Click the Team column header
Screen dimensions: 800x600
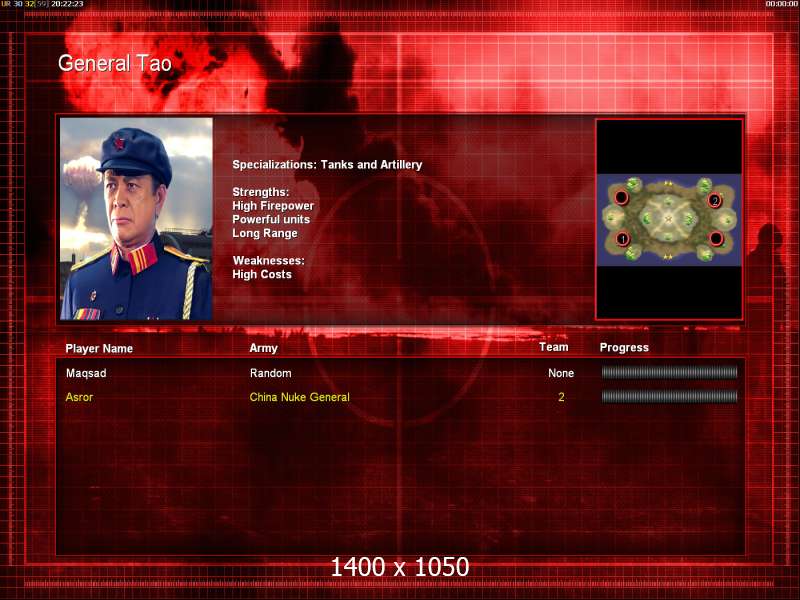click(554, 347)
